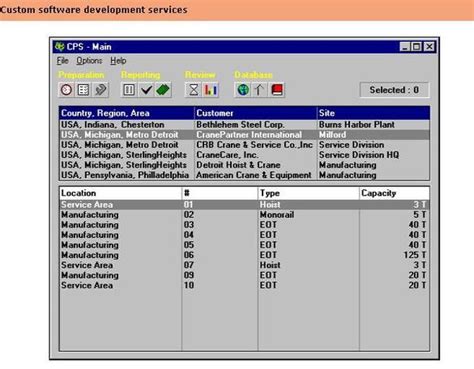This screenshot has width=474, height=369.
Task: Click the Type column header
Action: (309, 193)
